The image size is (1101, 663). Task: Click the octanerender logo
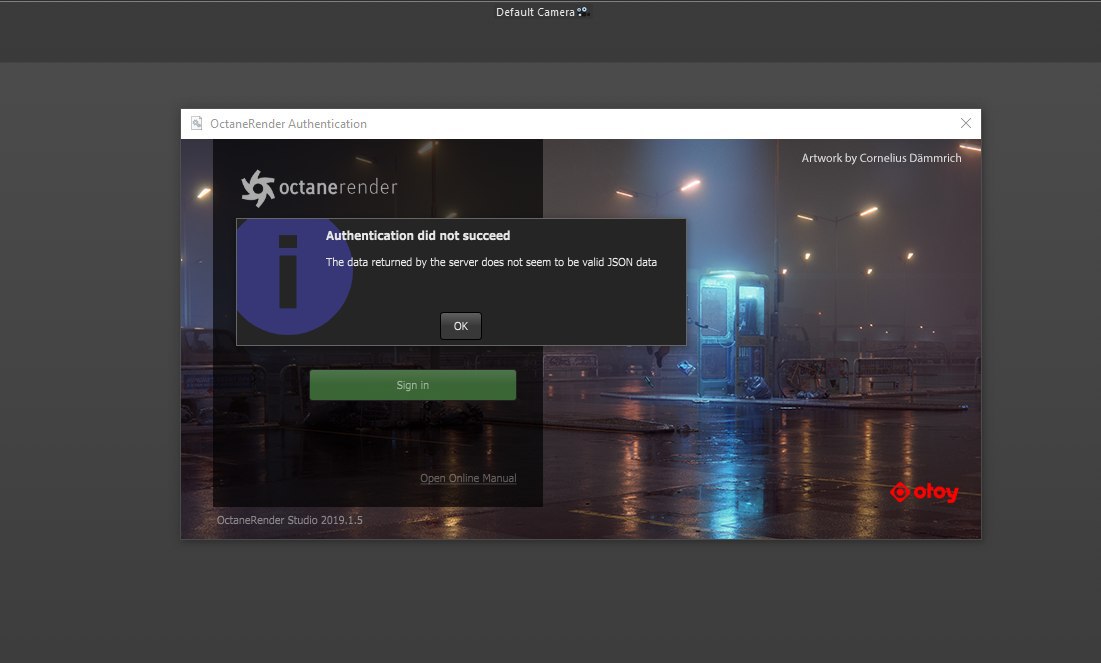(319, 188)
